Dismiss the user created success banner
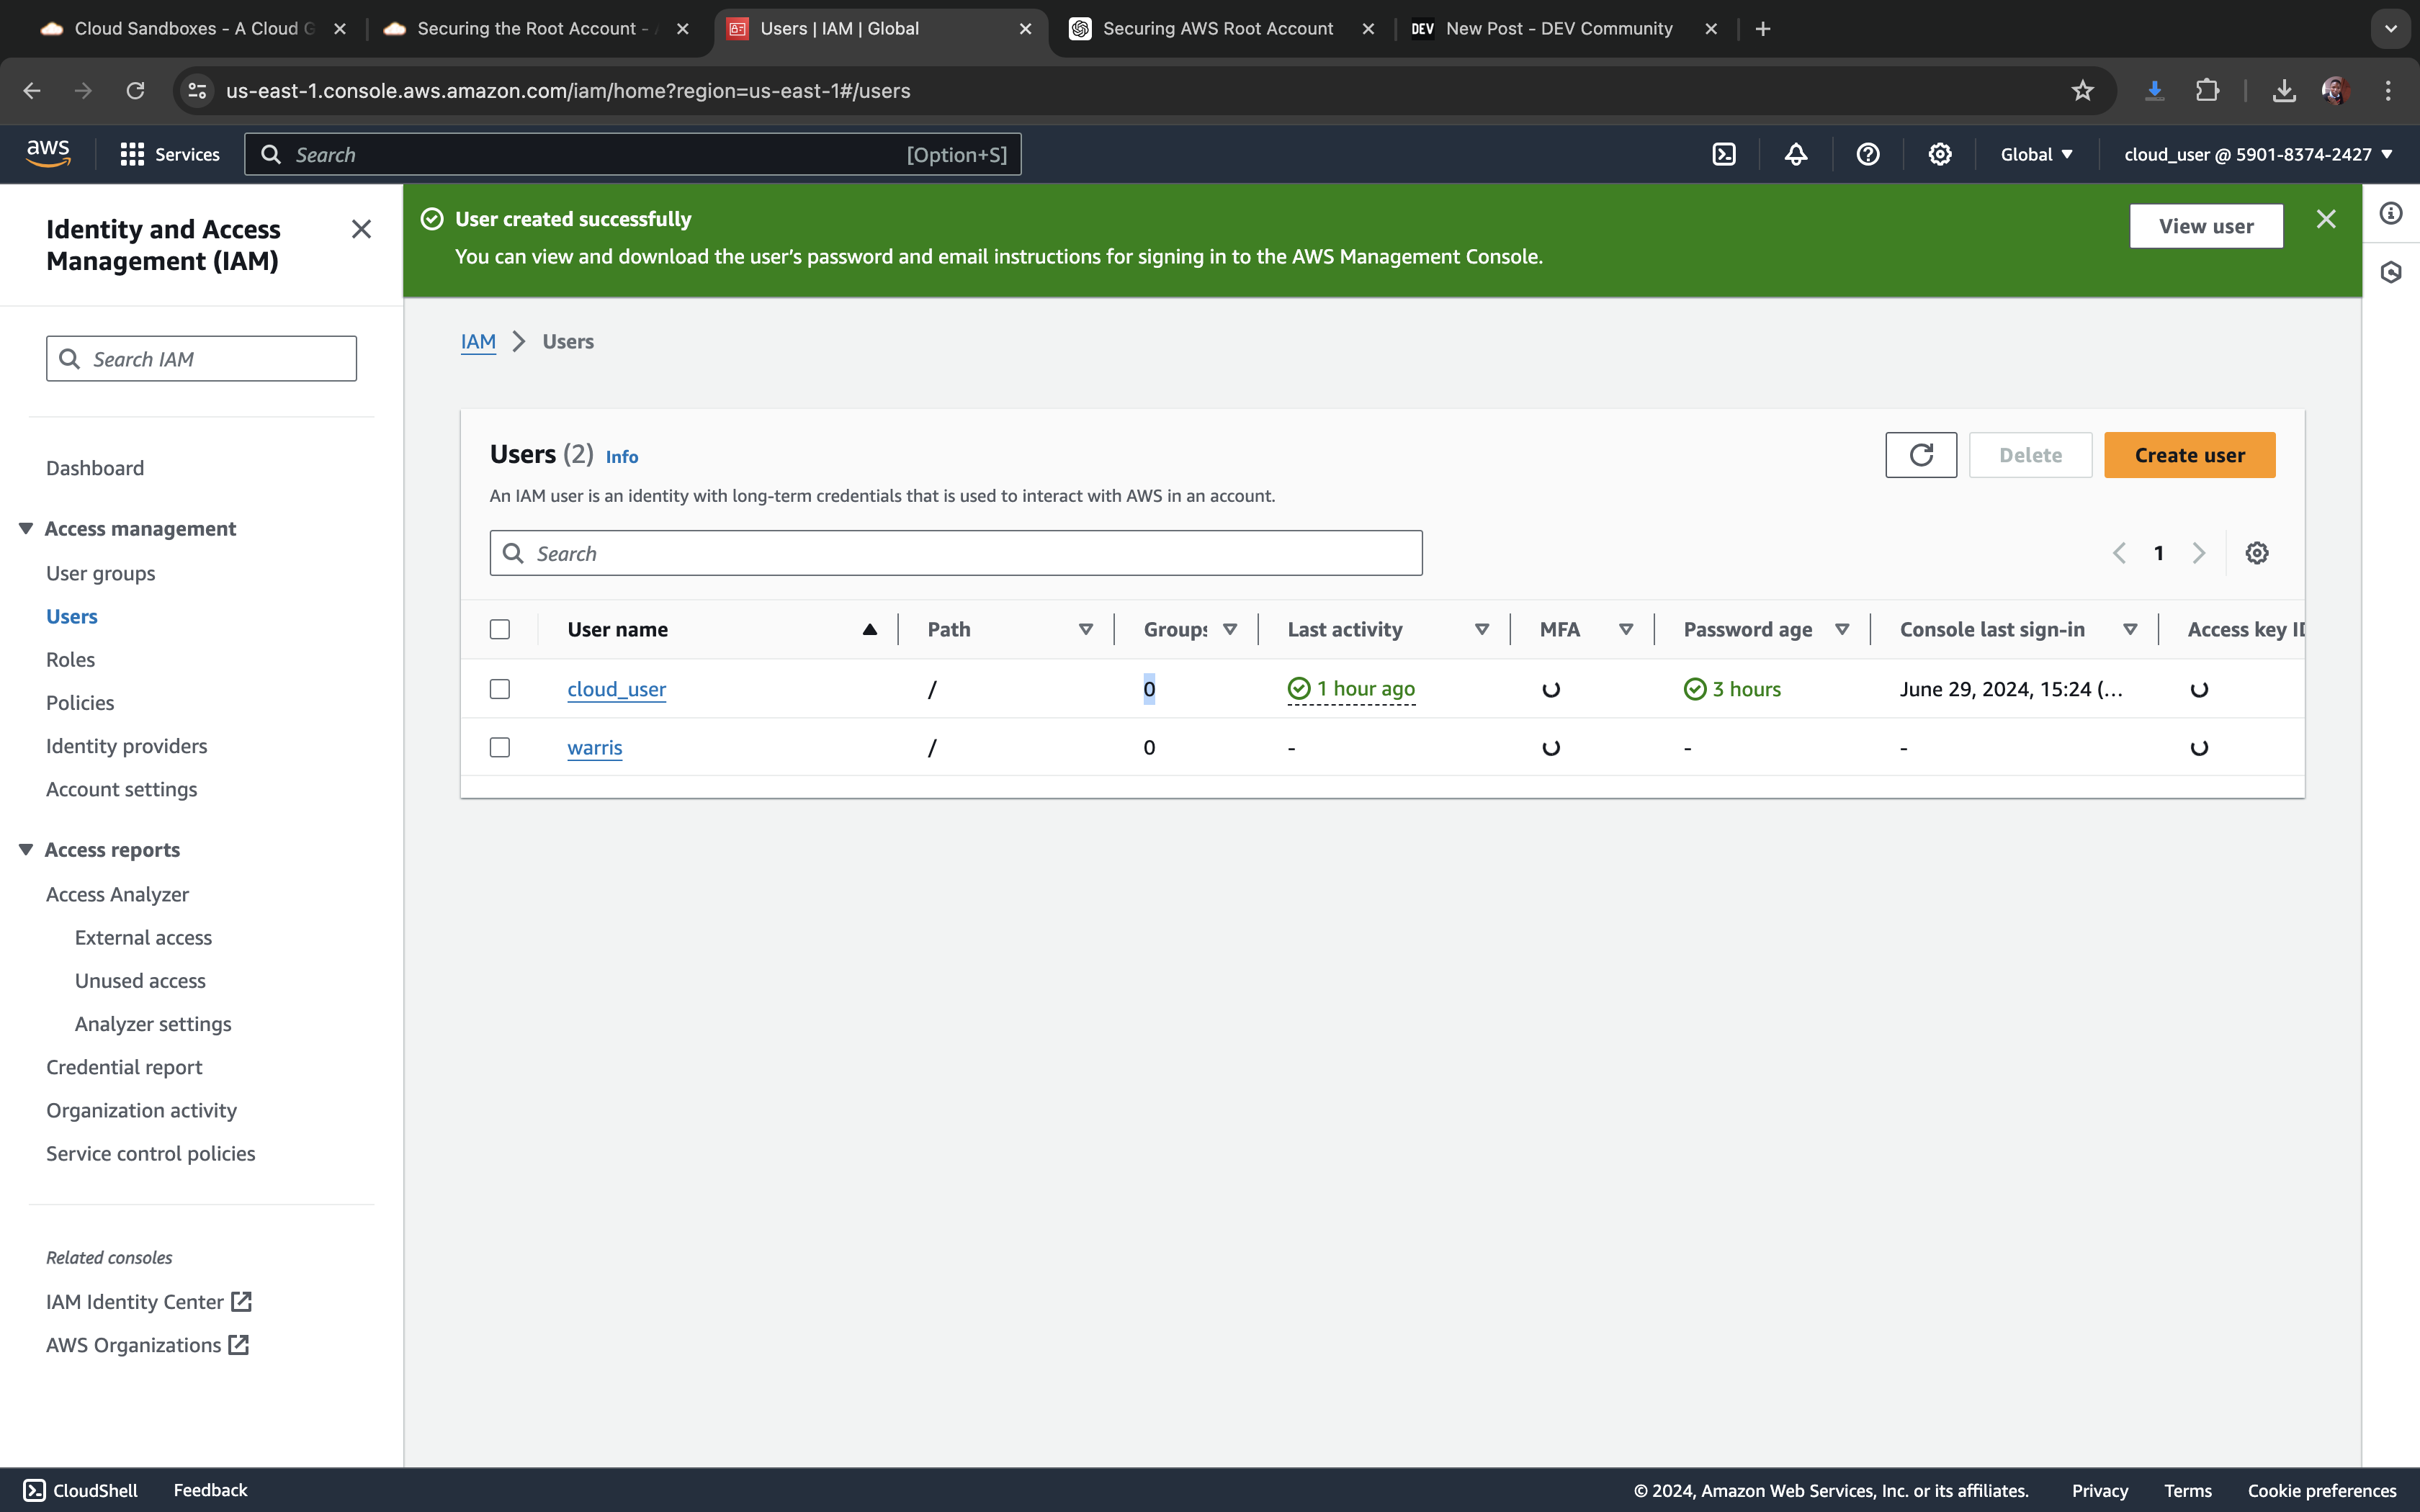The image size is (2420, 1512). point(2325,219)
